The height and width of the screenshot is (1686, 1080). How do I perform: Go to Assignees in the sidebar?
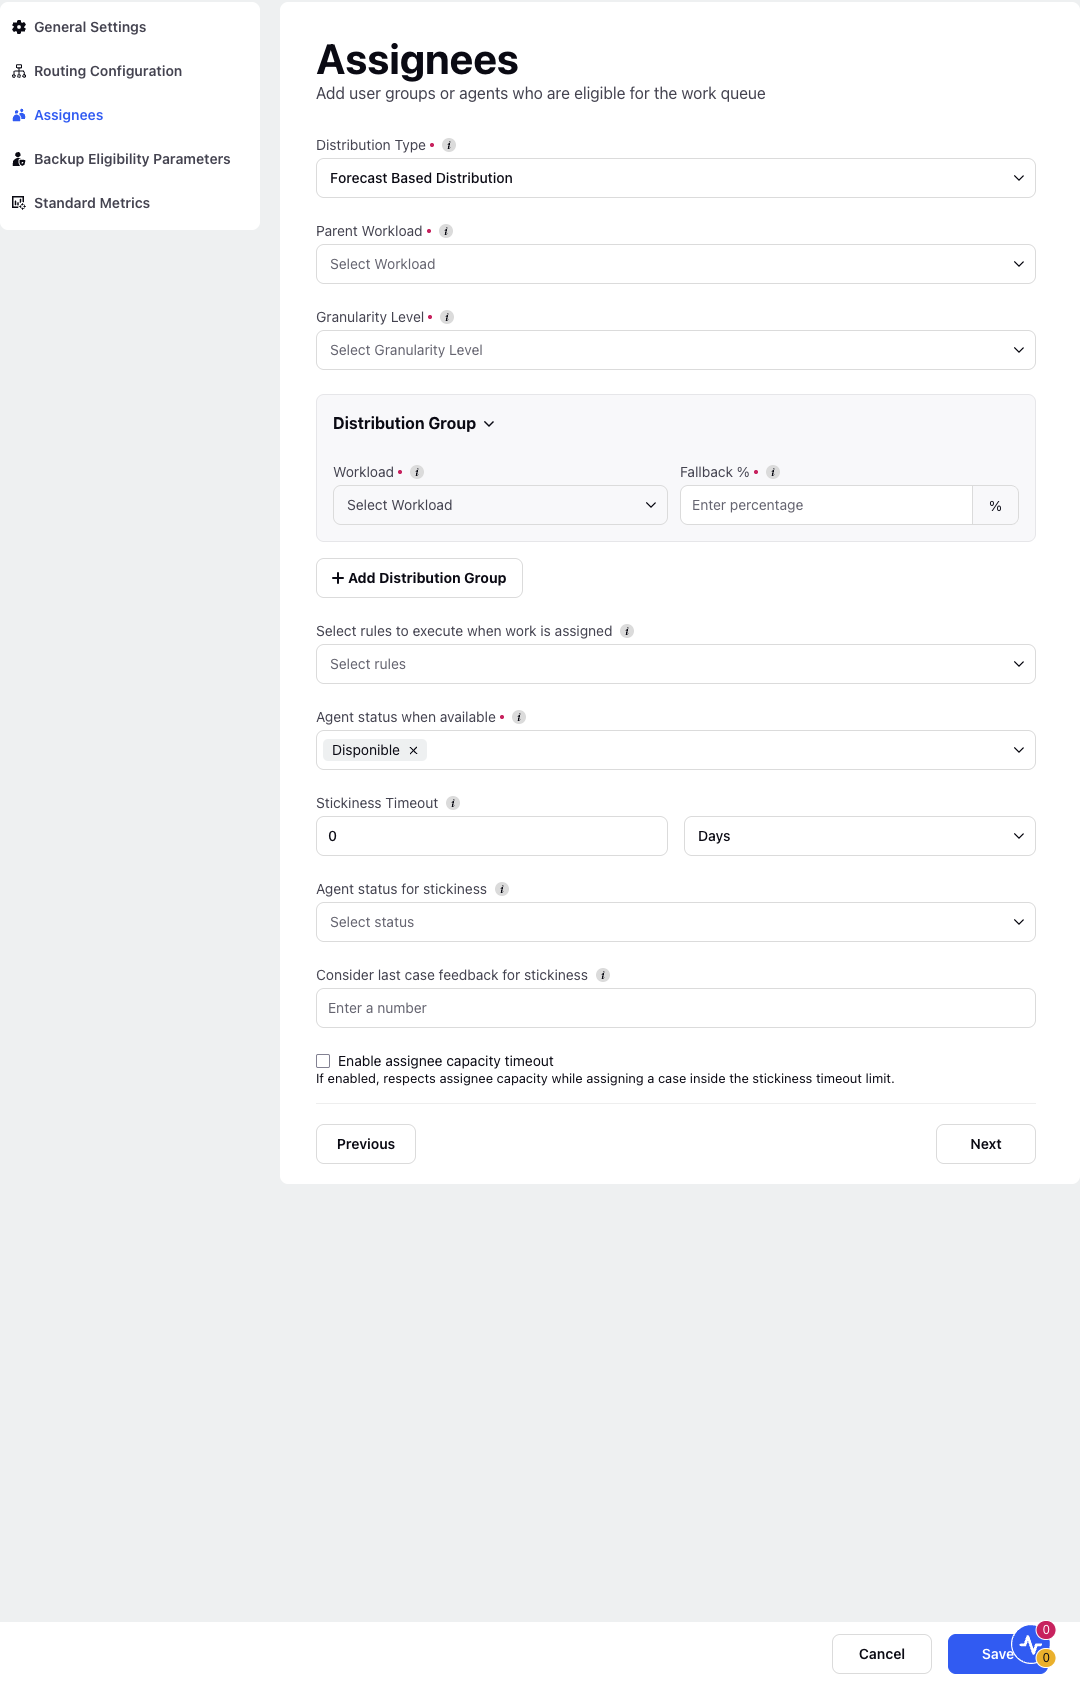(x=68, y=115)
